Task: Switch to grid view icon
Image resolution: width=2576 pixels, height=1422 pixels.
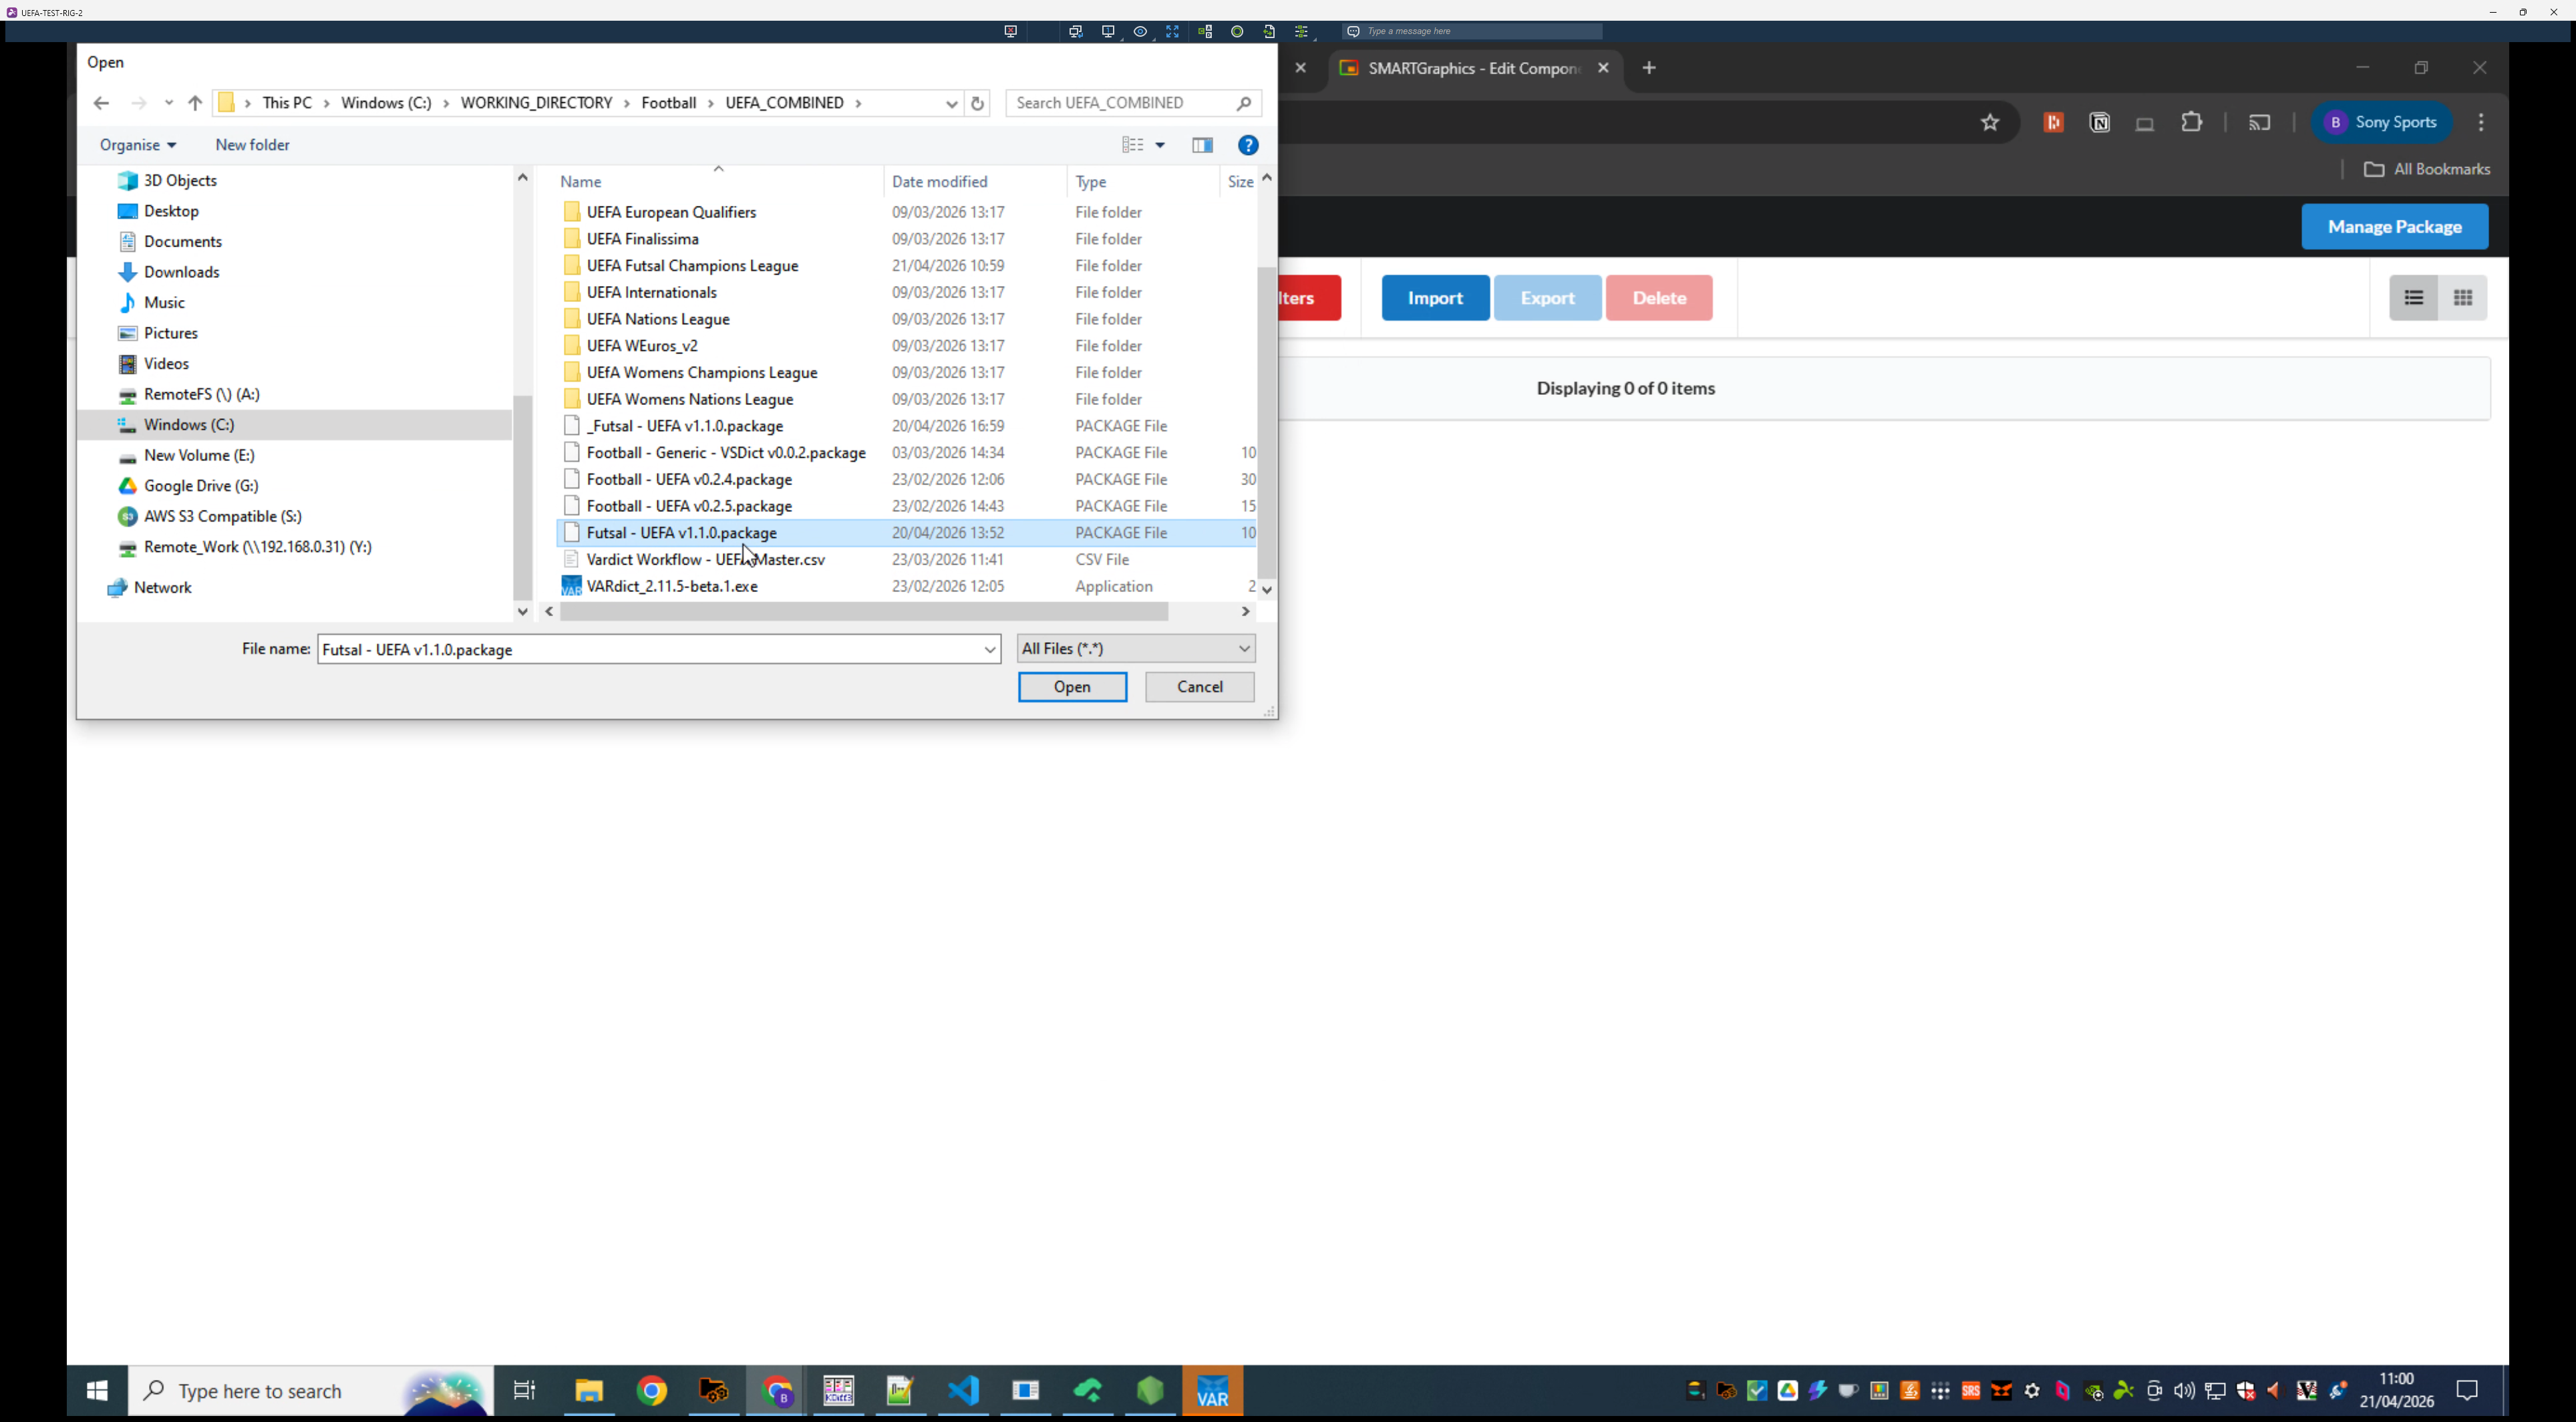Action: [2463, 298]
